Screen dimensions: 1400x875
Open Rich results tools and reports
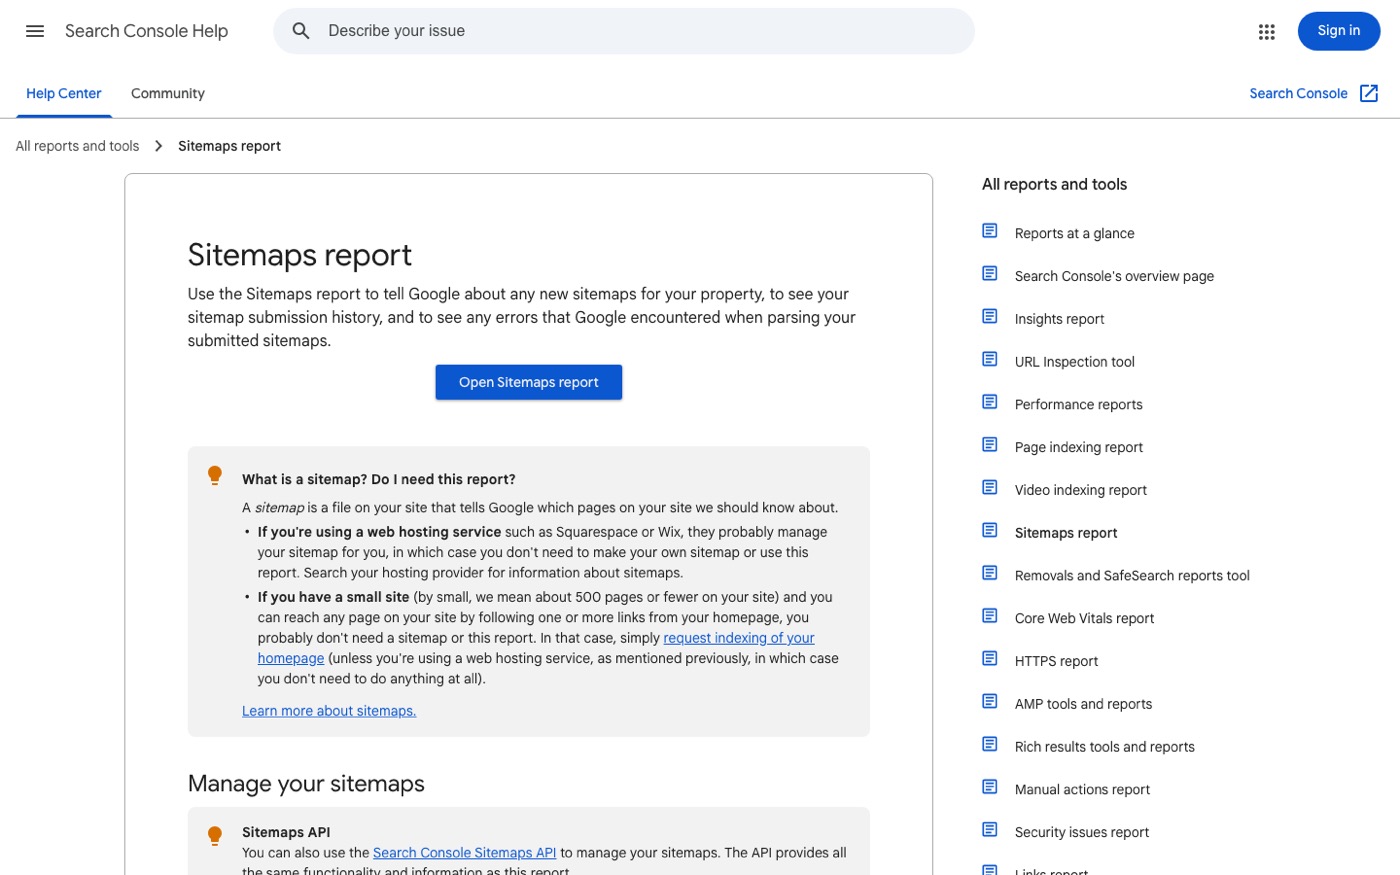tap(1104, 747)
